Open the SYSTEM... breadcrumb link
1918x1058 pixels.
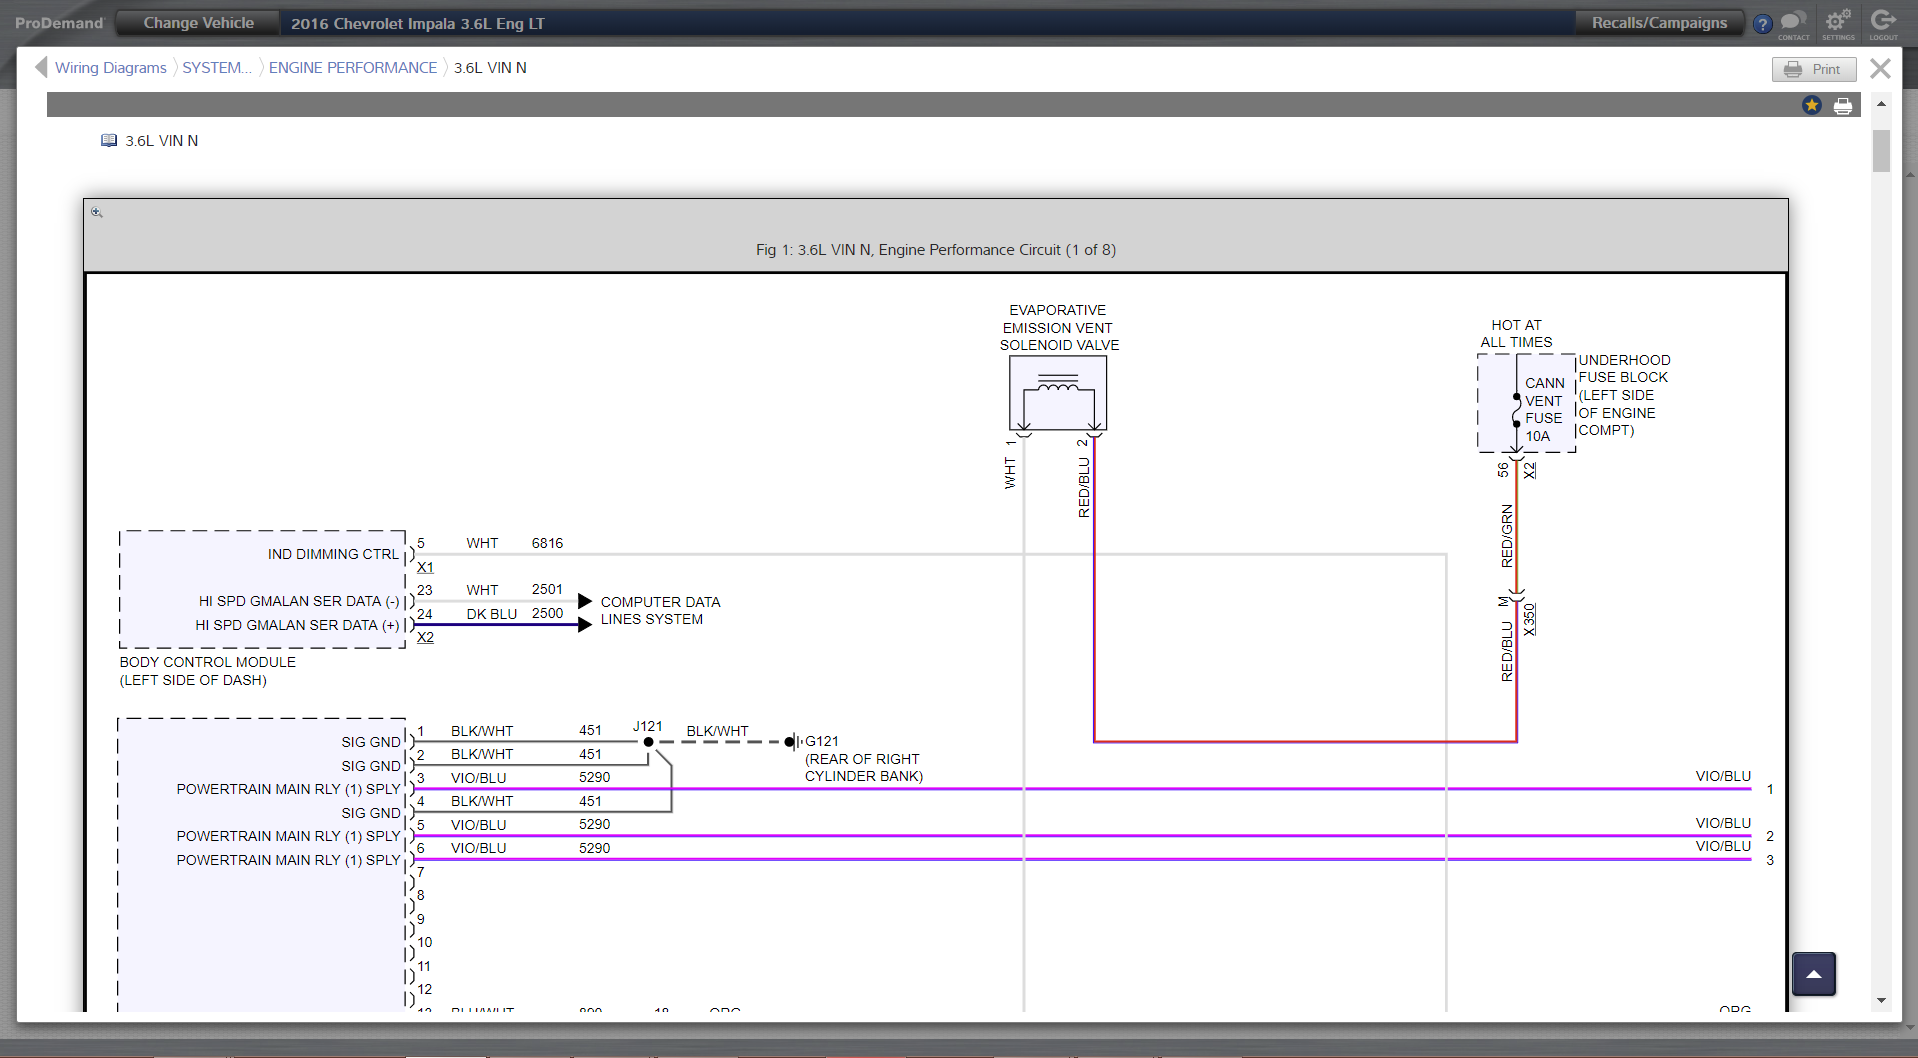216,68
